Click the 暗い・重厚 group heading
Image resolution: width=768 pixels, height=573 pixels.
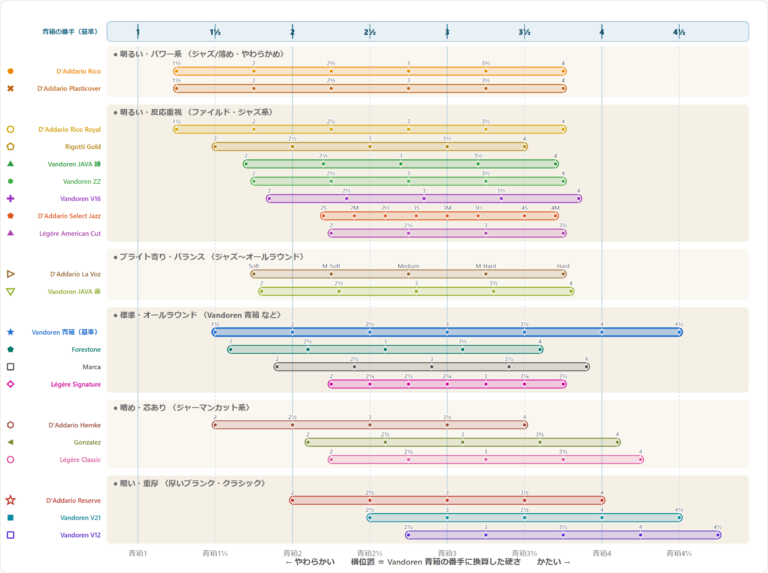190,483
